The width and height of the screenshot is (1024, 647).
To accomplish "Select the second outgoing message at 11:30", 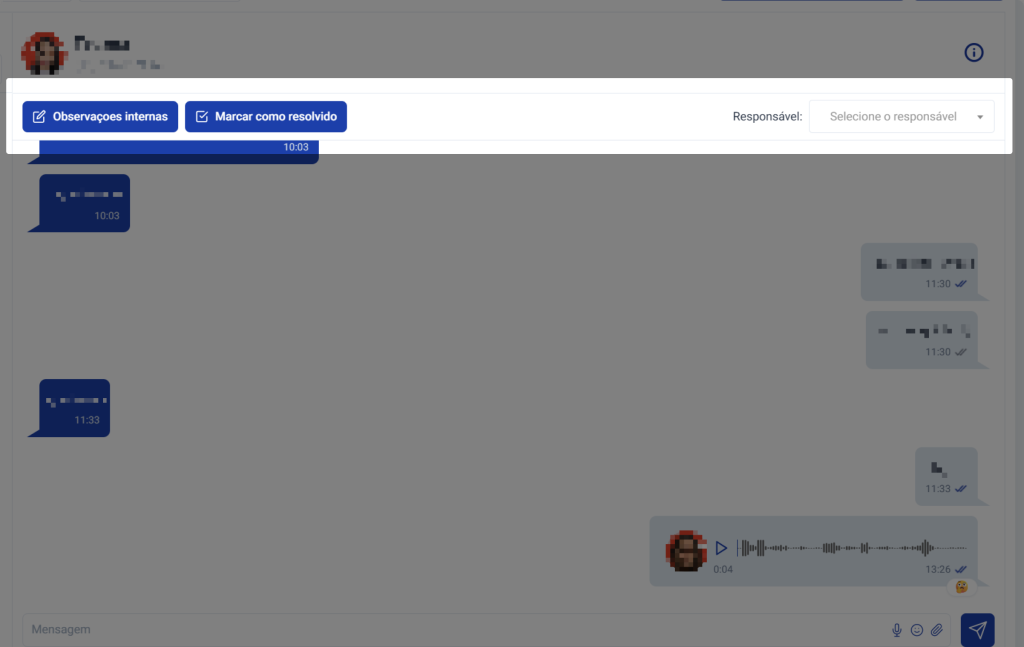I will [x=921, y=339].
